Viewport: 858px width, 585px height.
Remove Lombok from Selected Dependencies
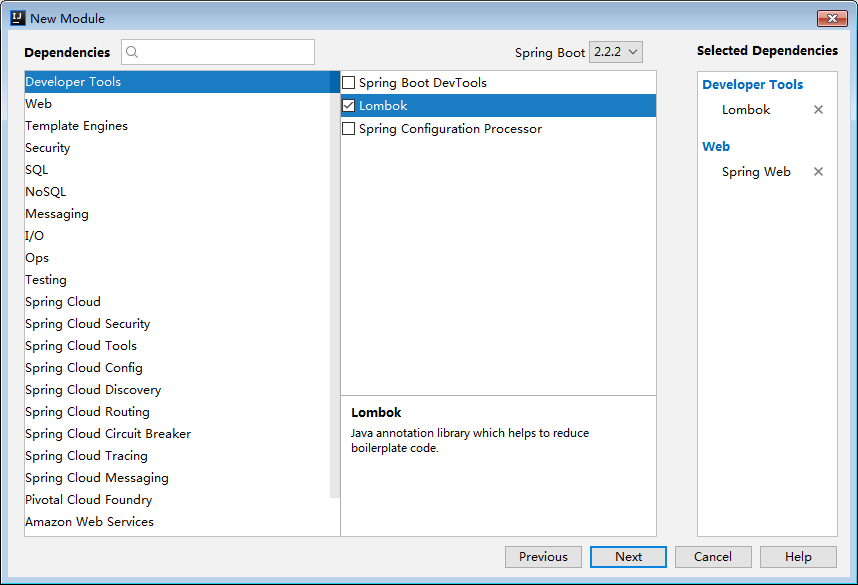(x=818, y=109)
